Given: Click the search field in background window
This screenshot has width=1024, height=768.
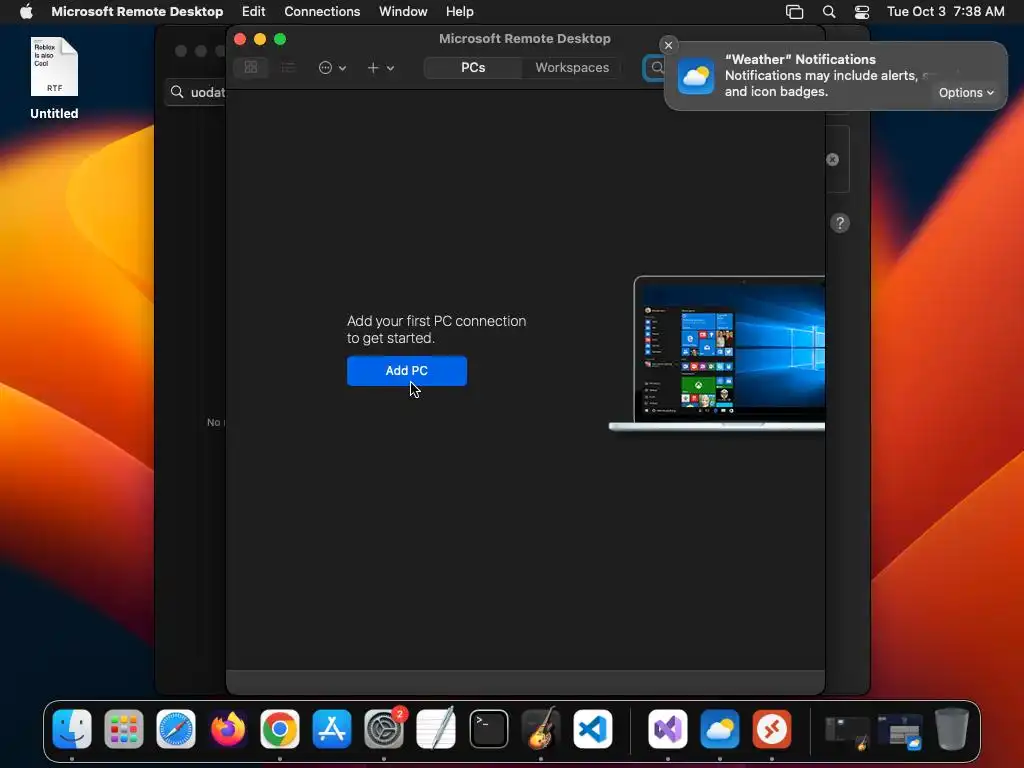Looking at the screenshot, I should point(196,92).
